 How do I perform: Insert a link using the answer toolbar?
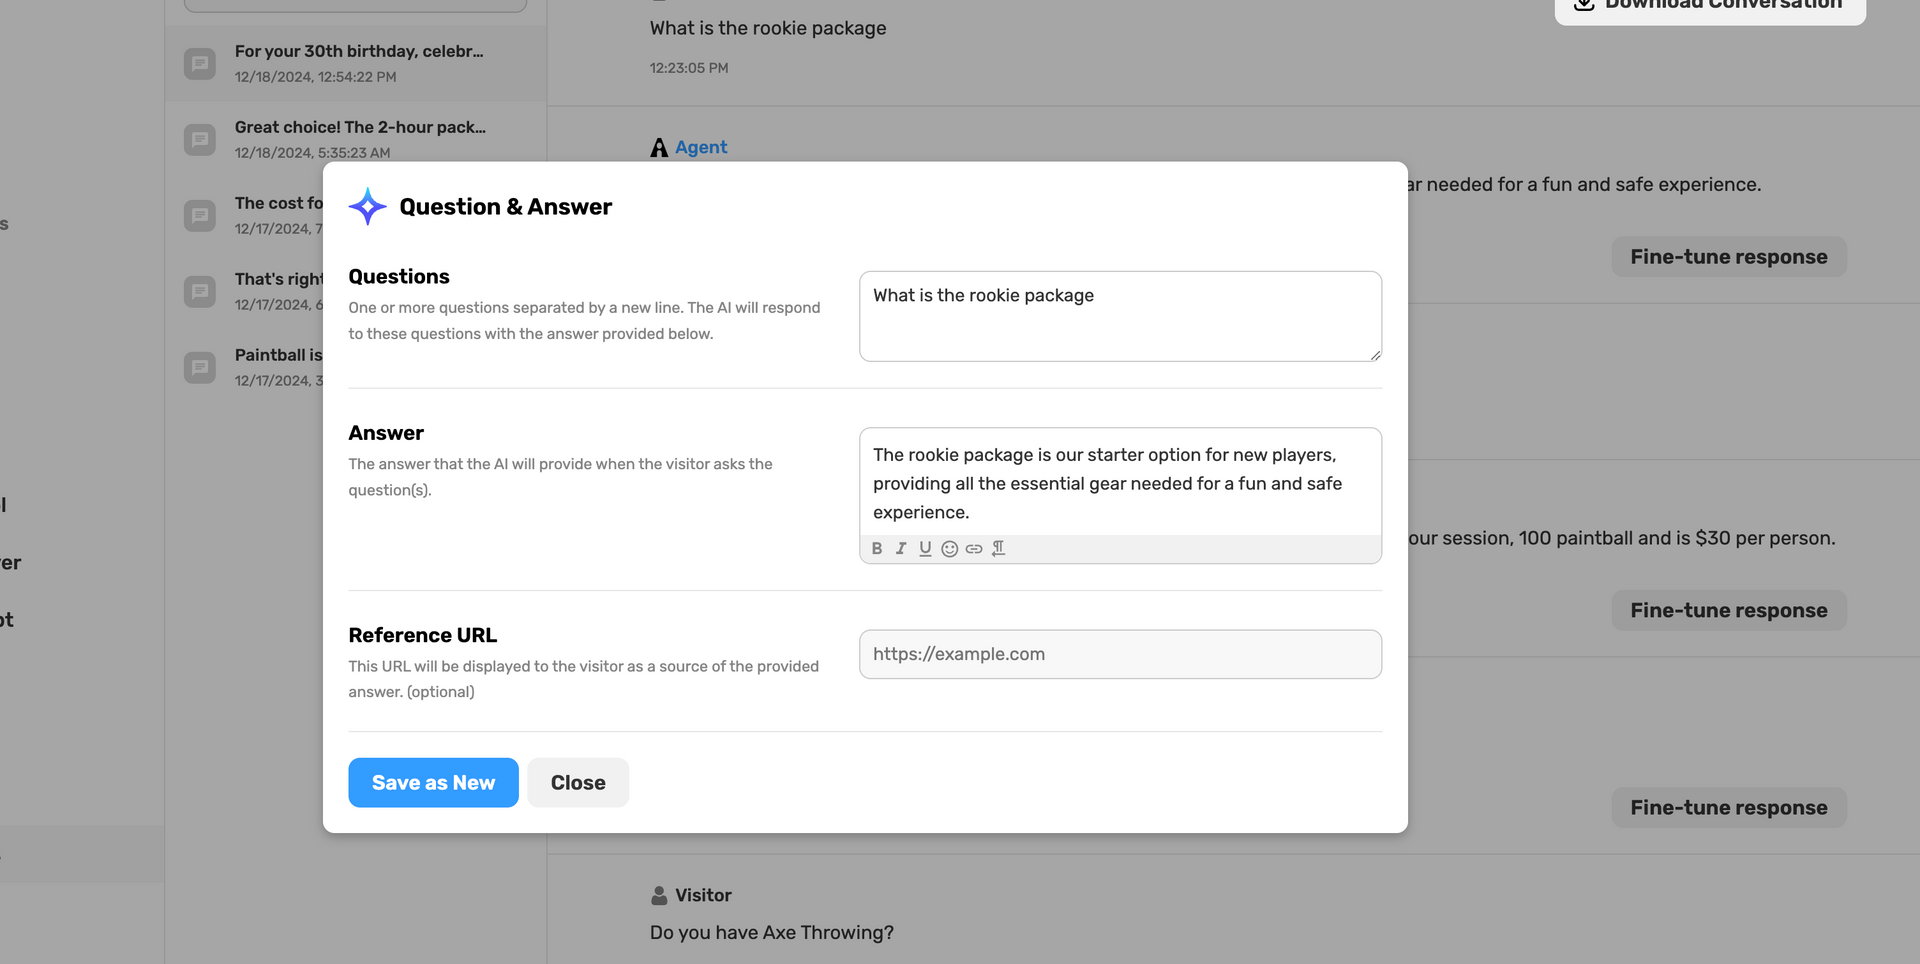pyautogui.click(x=974, y=549)
